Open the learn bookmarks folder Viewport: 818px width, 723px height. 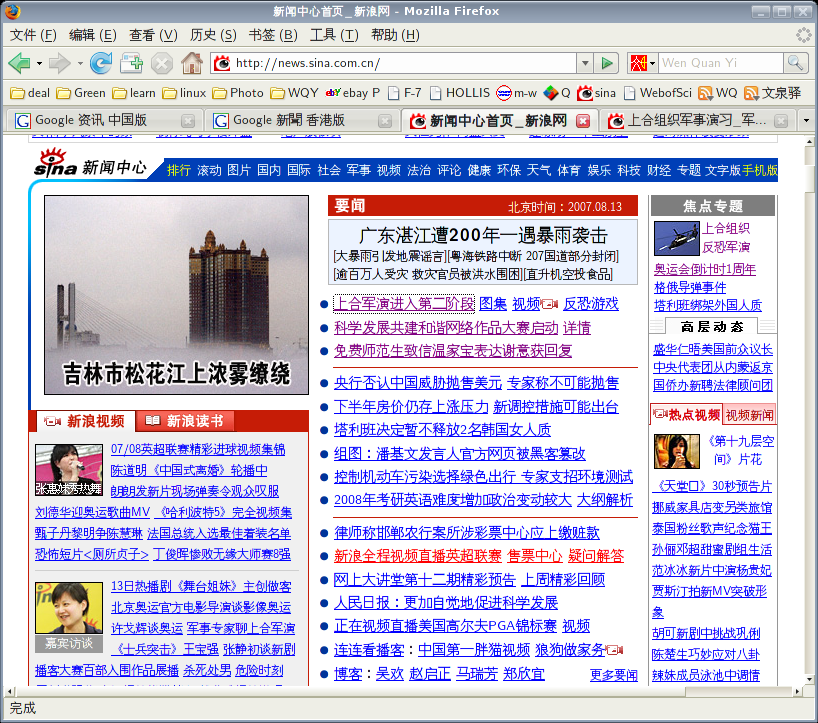[x=134, y=93]
